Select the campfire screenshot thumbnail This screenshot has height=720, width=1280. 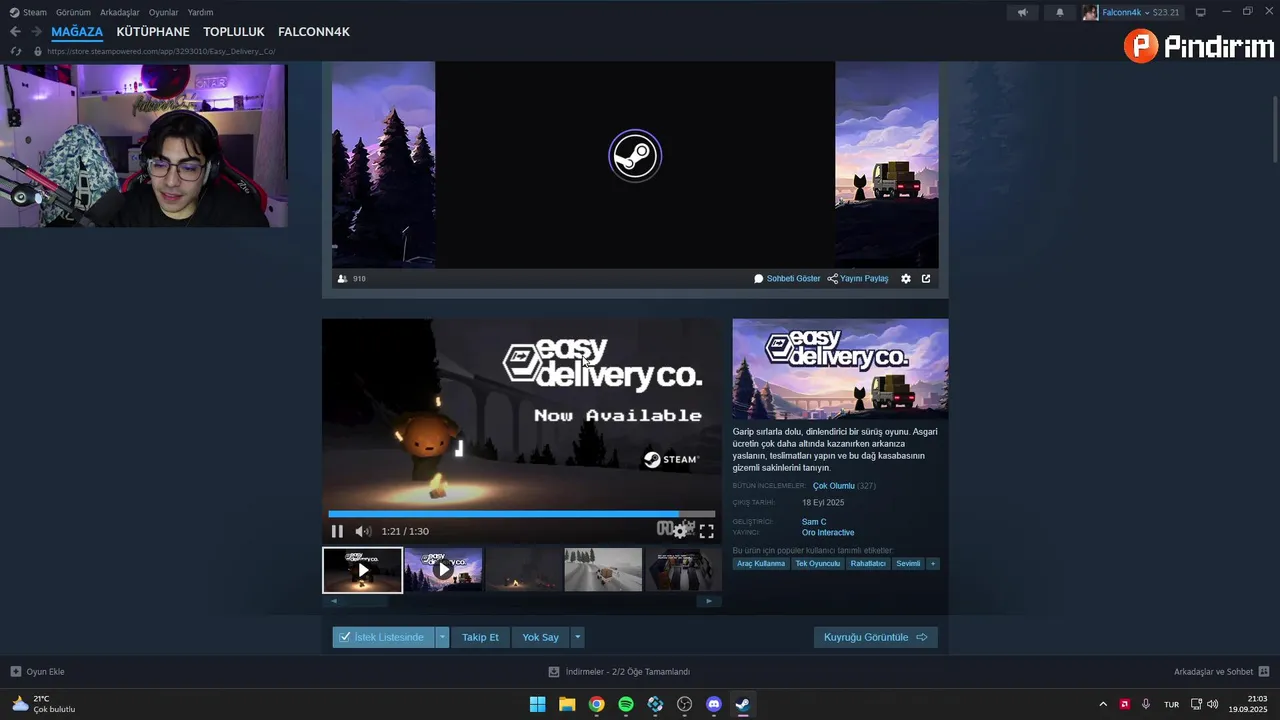coord(523,570)
